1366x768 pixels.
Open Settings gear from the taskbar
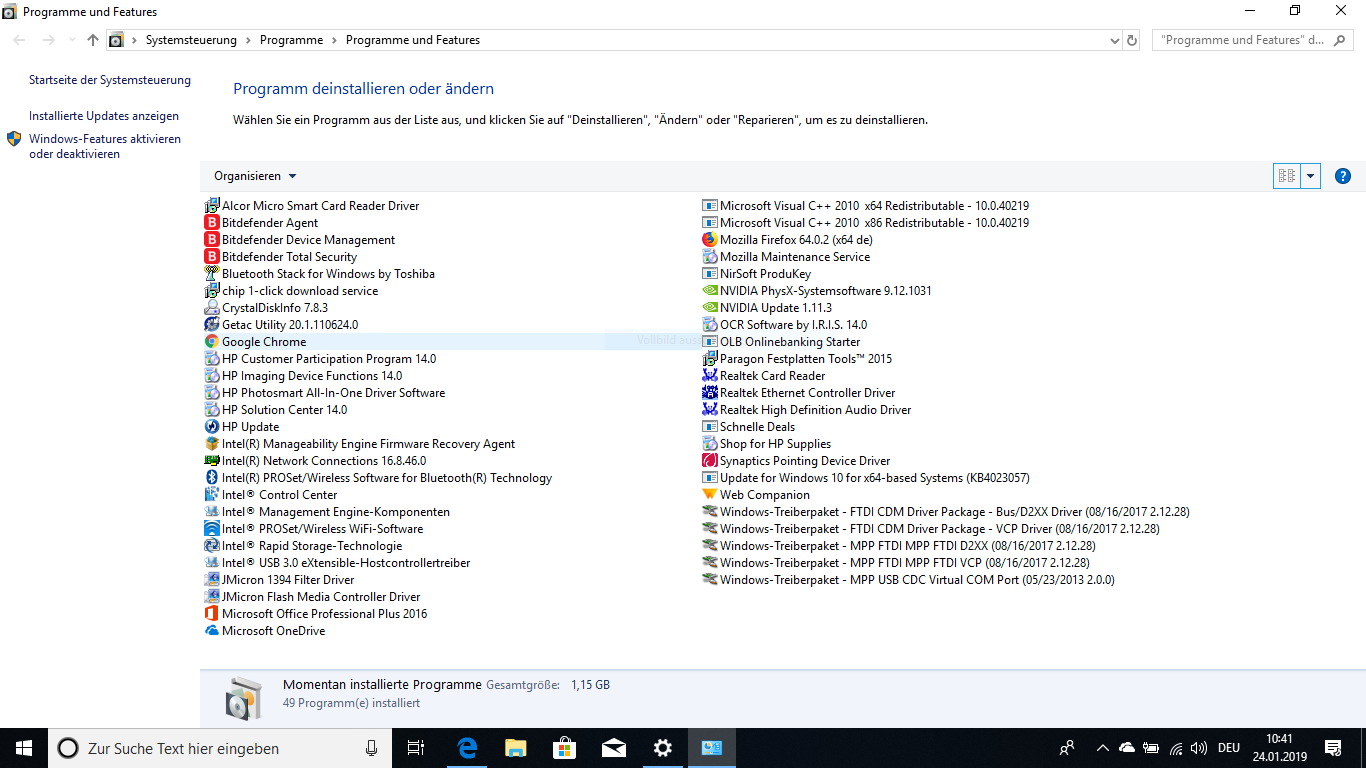click(x=663, y=748)
